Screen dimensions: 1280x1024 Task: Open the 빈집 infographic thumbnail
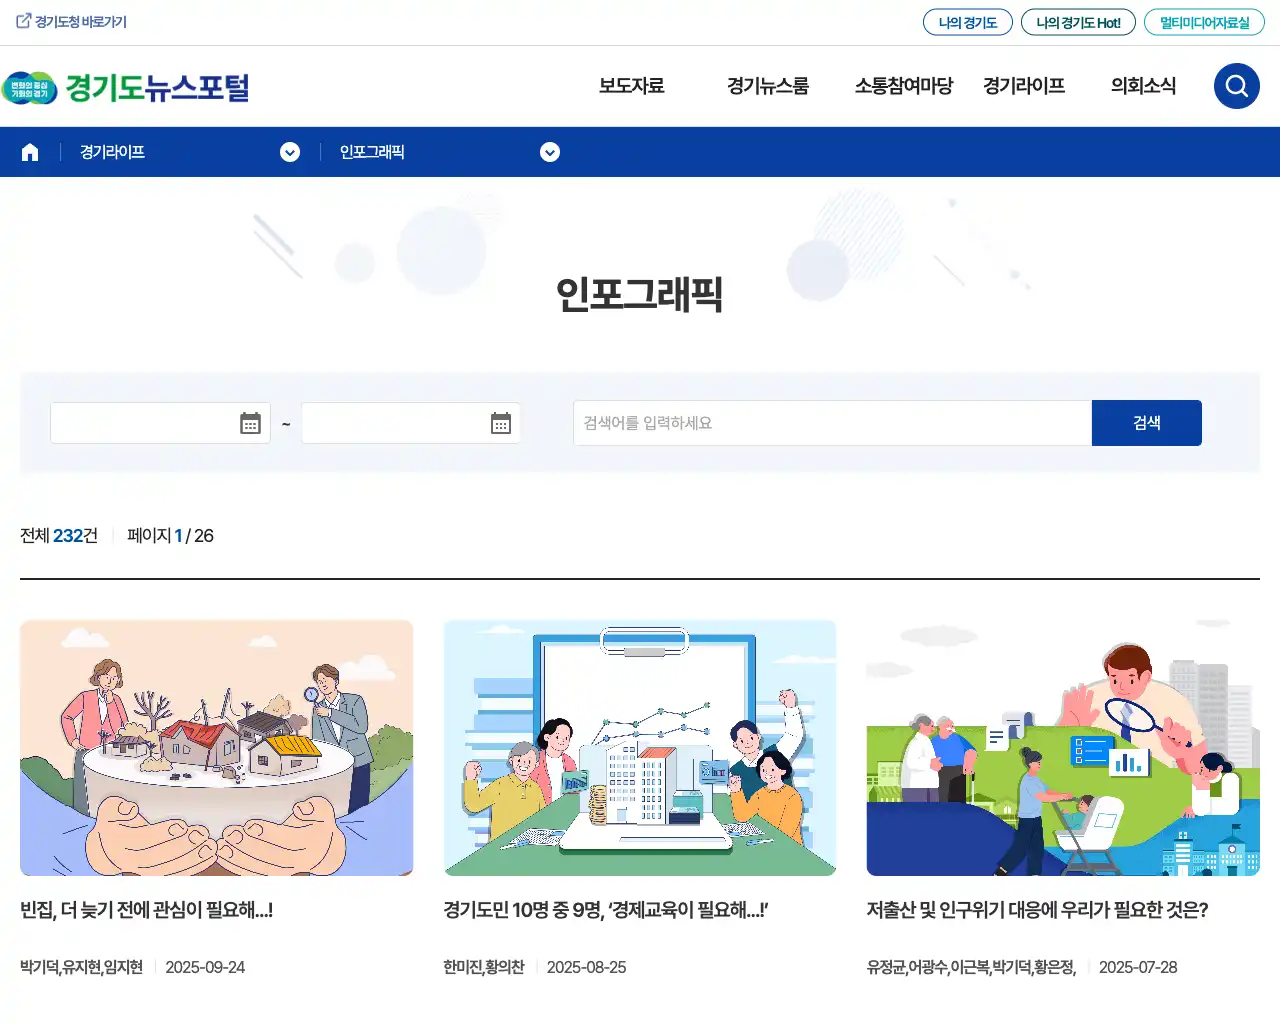[216, 748]
